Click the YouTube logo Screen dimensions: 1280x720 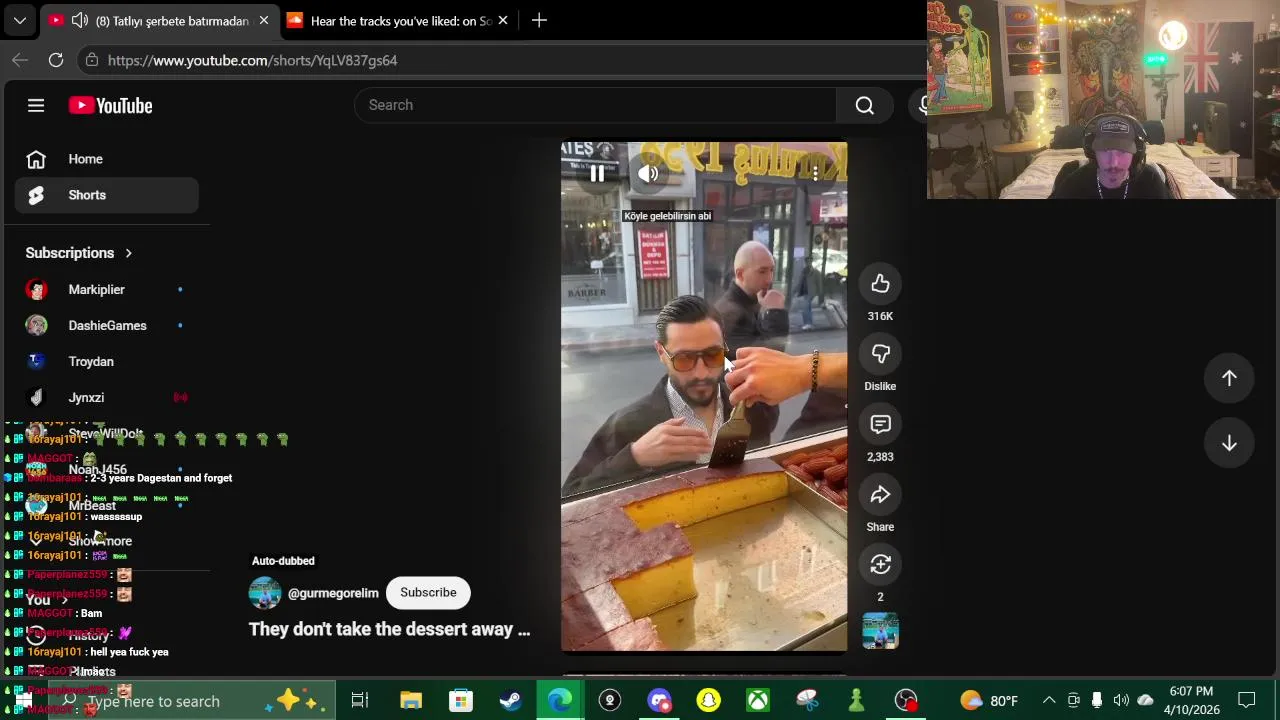click(110, 105)
